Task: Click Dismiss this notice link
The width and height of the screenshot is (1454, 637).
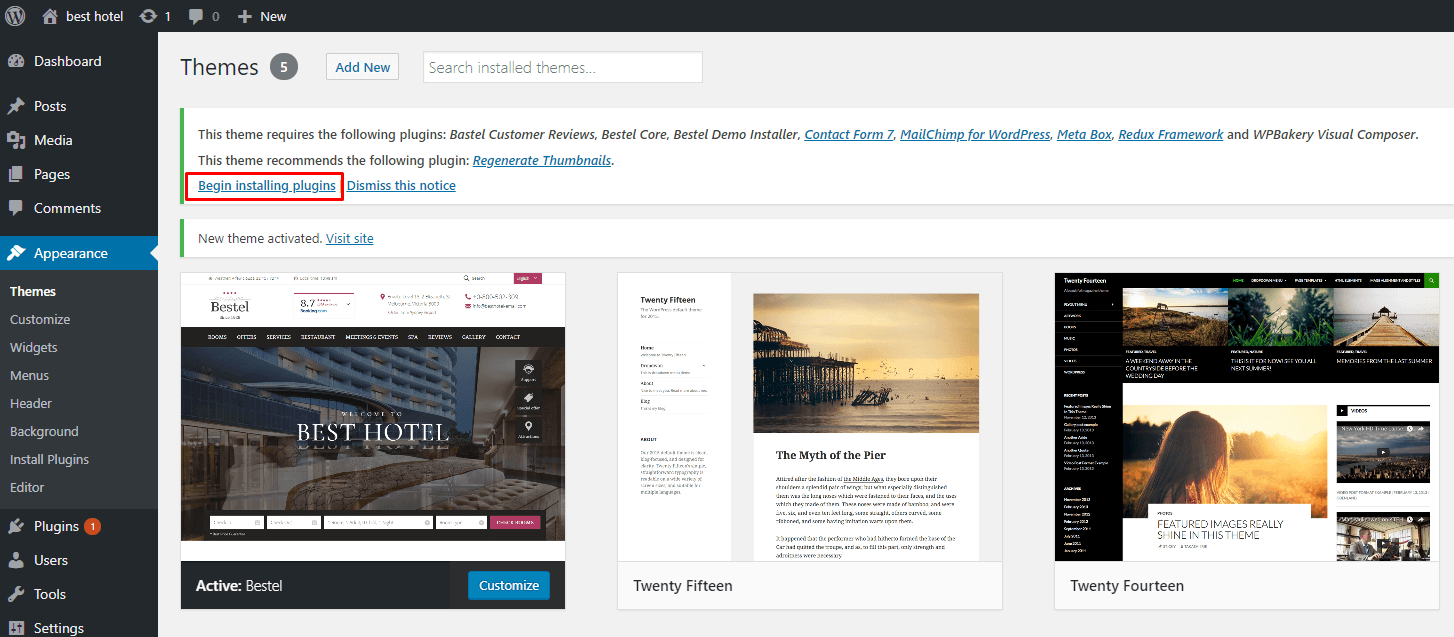Action: point(401,186)
